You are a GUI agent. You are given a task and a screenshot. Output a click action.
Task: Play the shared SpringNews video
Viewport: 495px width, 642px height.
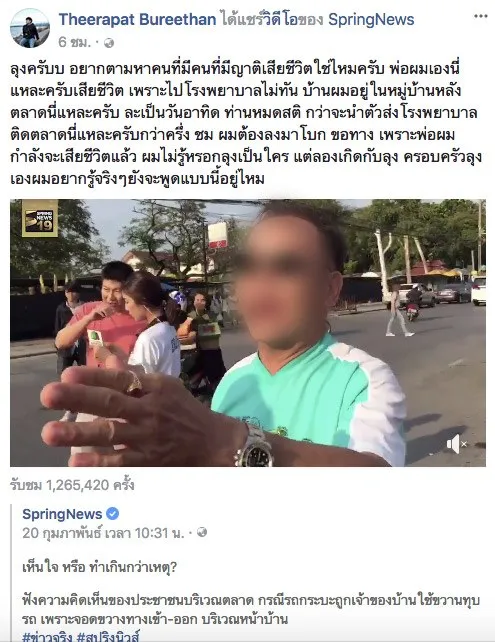point(248,333)
